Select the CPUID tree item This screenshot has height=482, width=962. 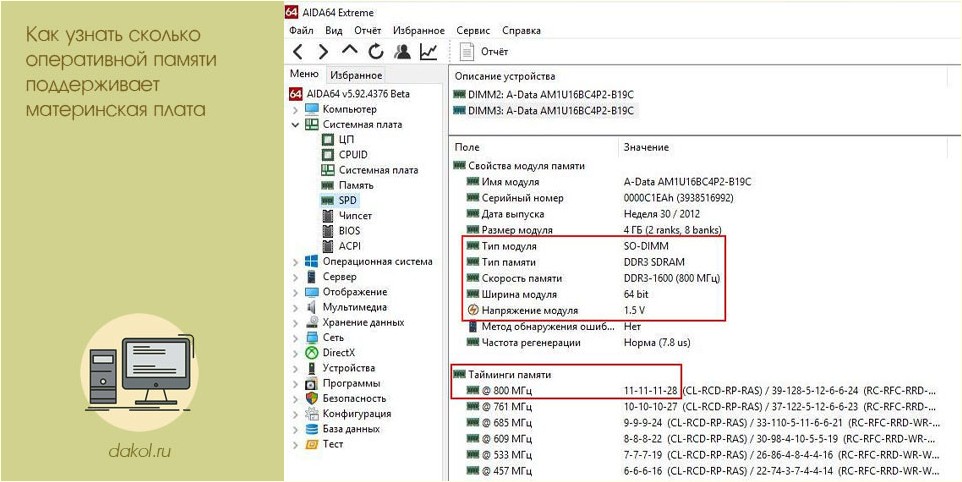[345, 155]
